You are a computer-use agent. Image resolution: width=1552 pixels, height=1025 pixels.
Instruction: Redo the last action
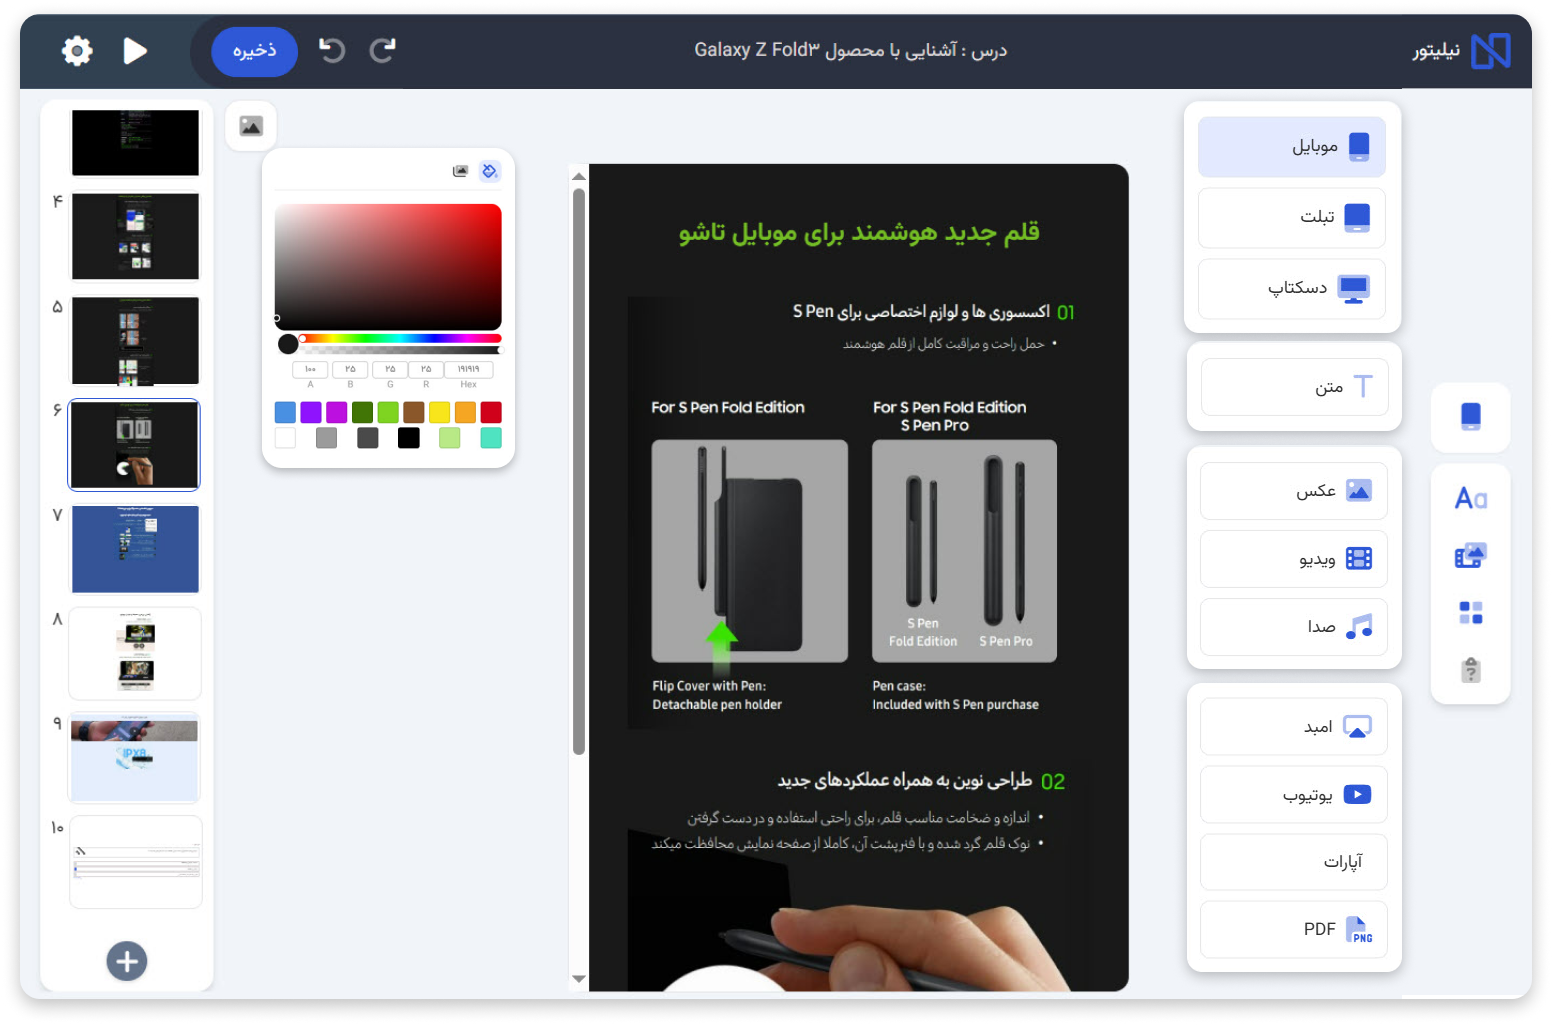[x=383, y=50]
